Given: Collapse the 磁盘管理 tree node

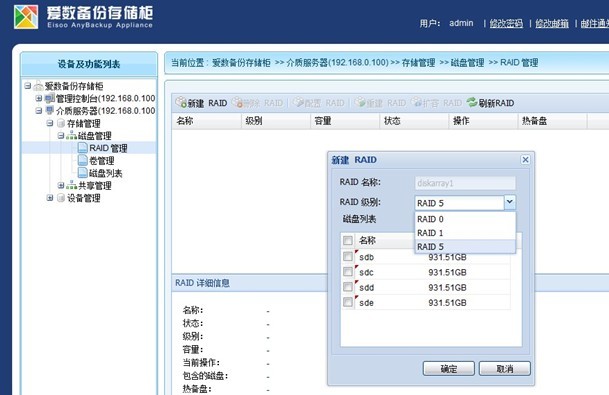Looking at the screenshot, I should (61, 136).
